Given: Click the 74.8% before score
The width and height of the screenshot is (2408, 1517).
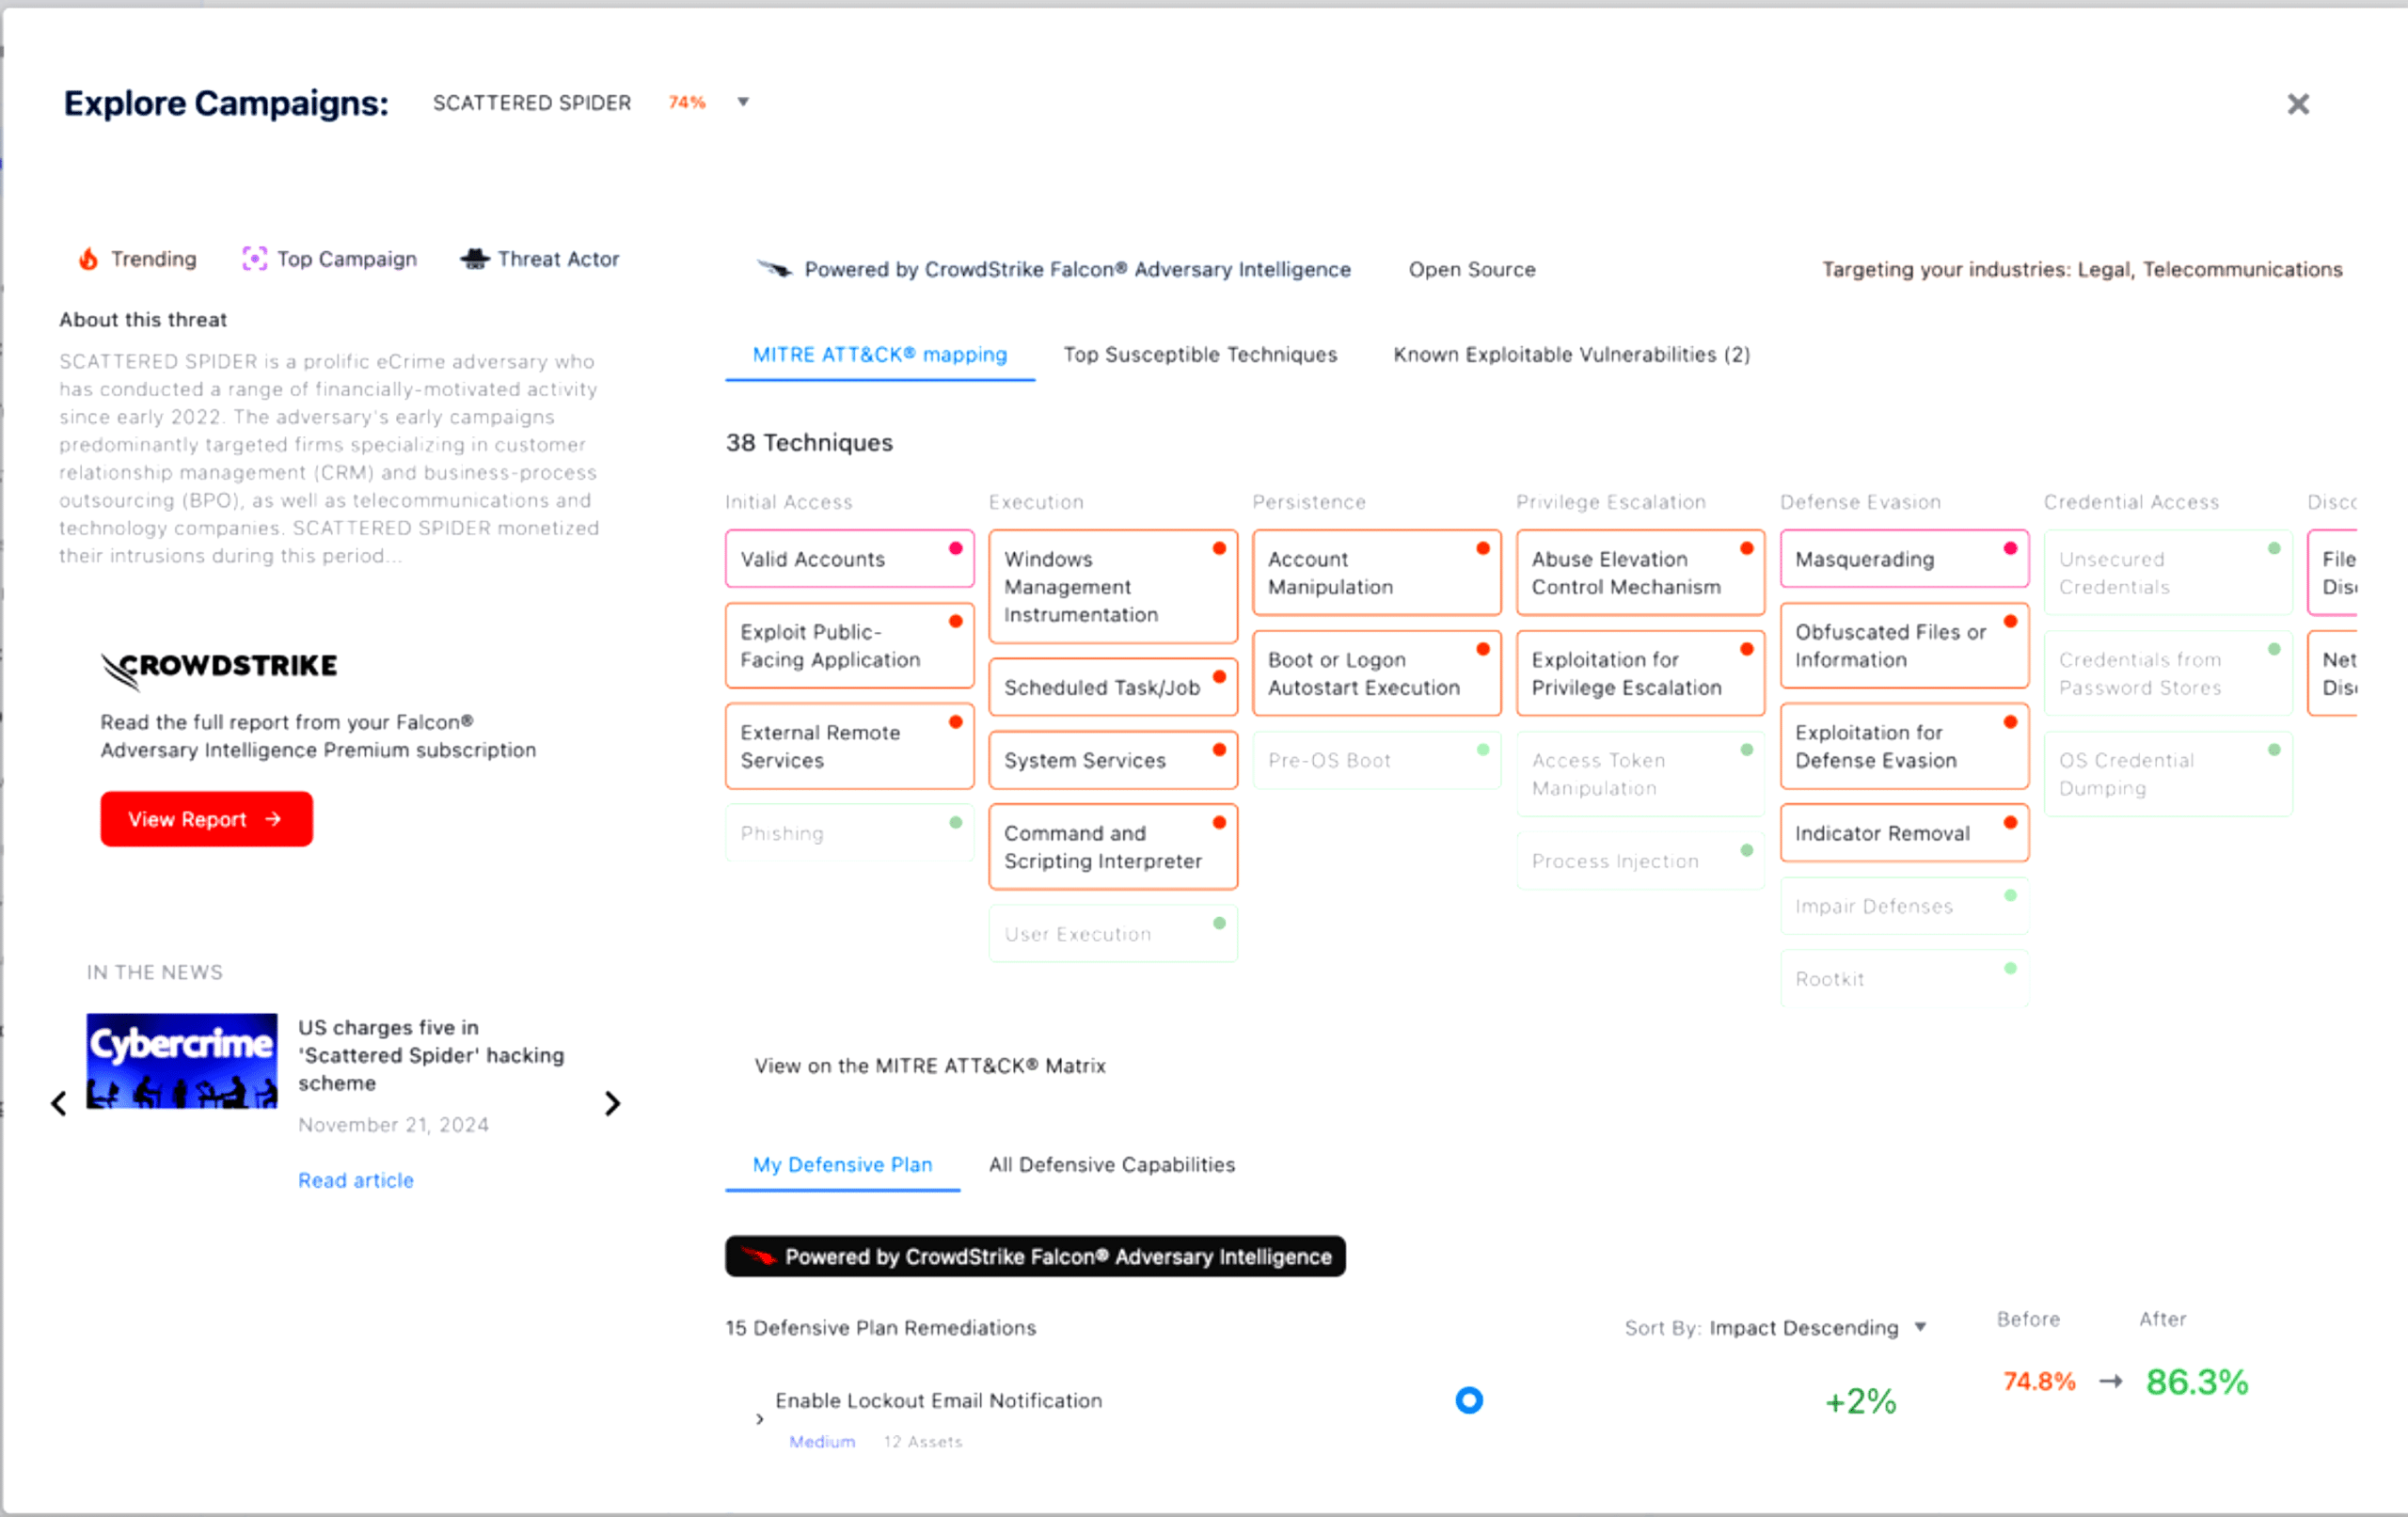Looking at the screenshot, I should tap(2040, 1382).
